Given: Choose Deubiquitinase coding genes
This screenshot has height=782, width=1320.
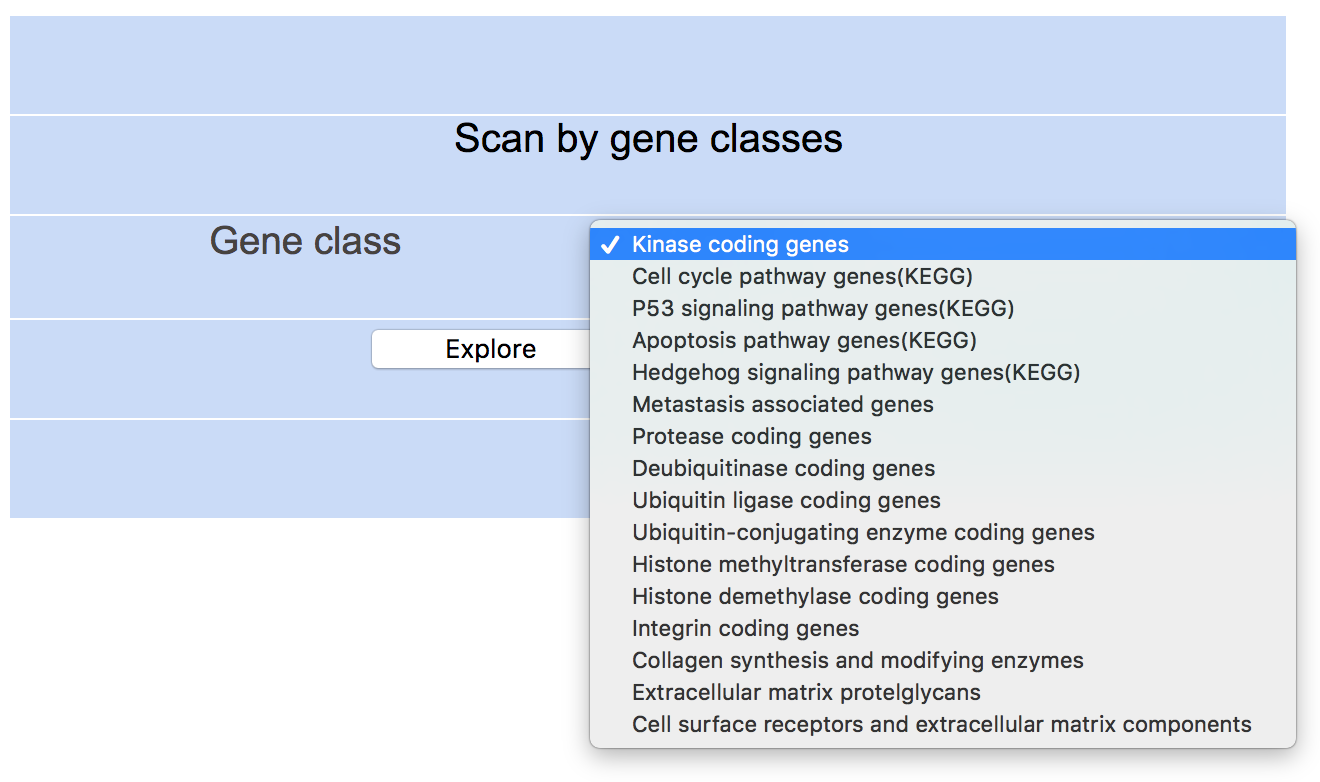Looking at the screenshot, I should [x=784, y=468].
